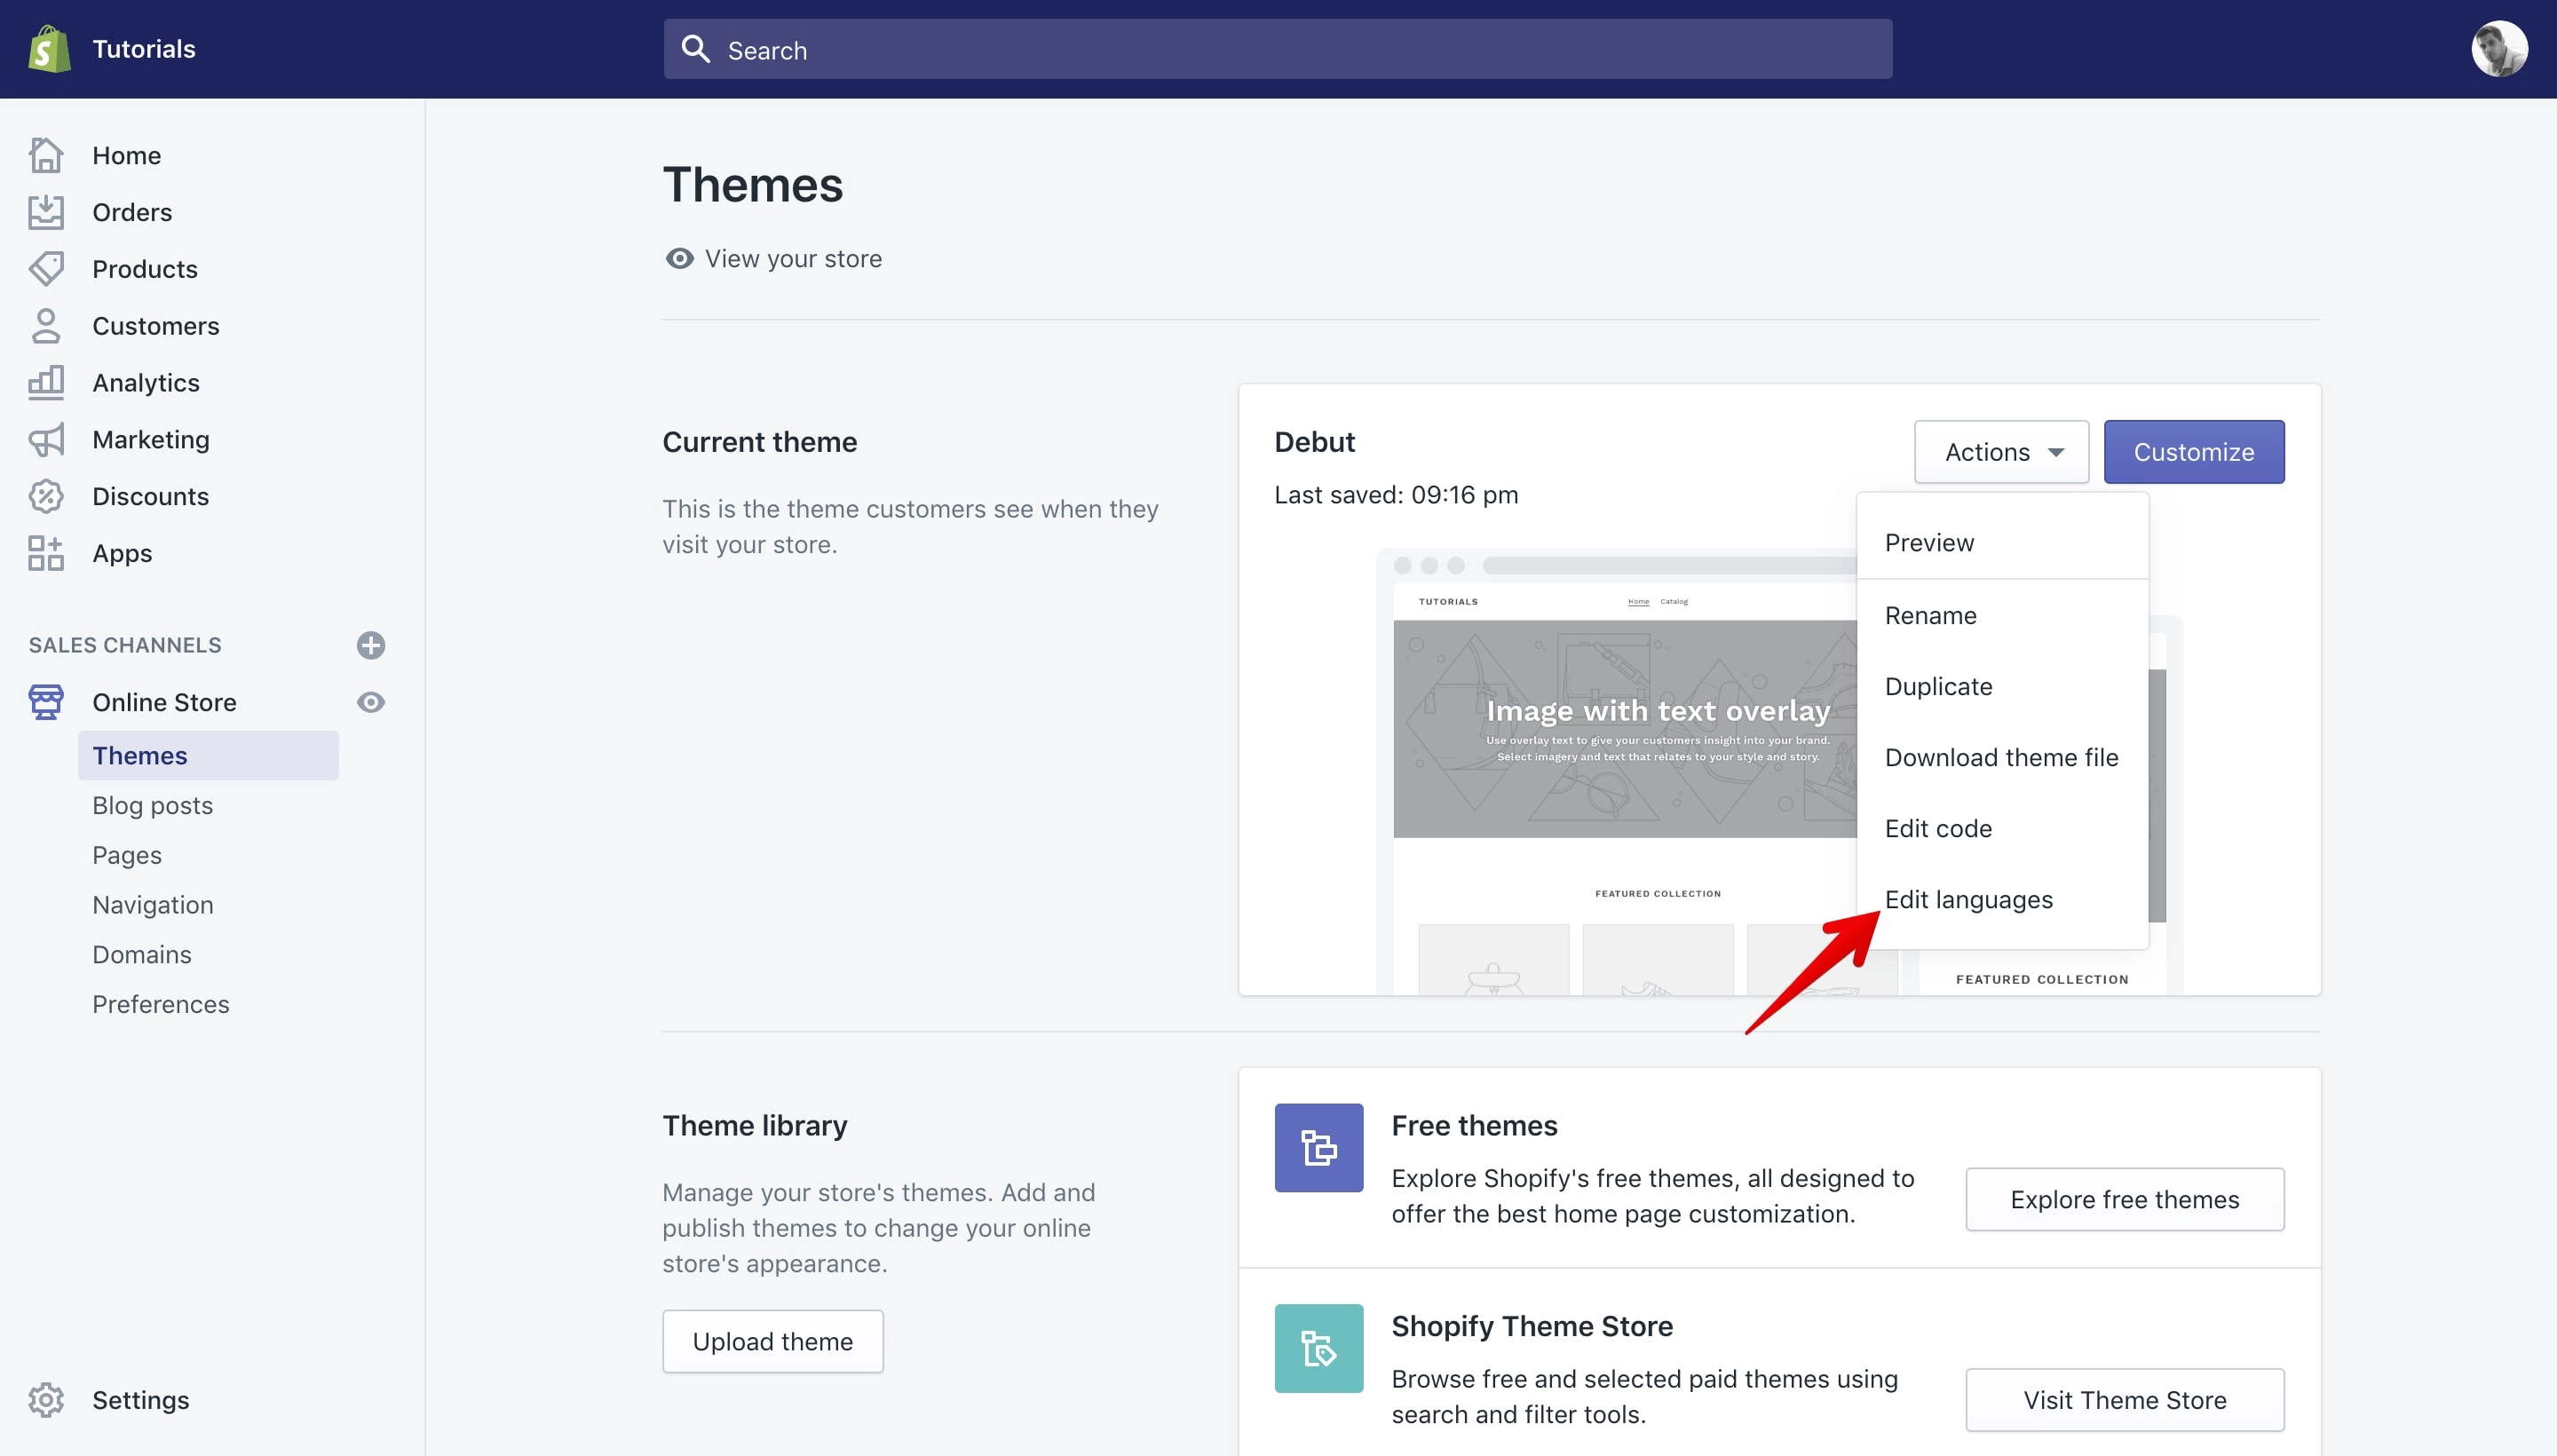Click the Discounts badge icon
The height and width of the screenshot is (1456, 2557).
46,497
